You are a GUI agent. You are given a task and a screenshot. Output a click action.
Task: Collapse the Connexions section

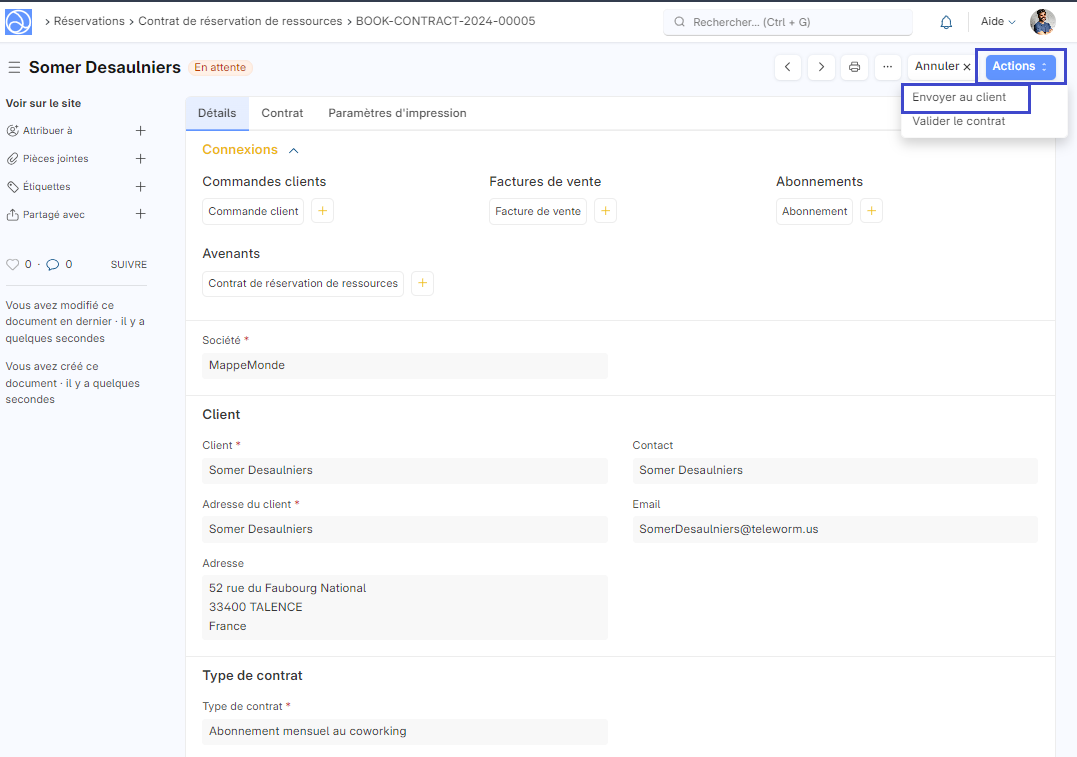[294, 150]
